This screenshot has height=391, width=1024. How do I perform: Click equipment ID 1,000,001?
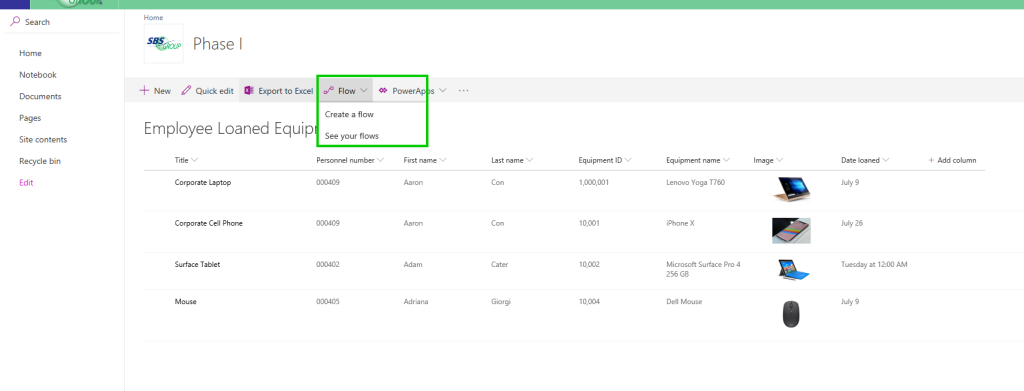pos(594,182)
